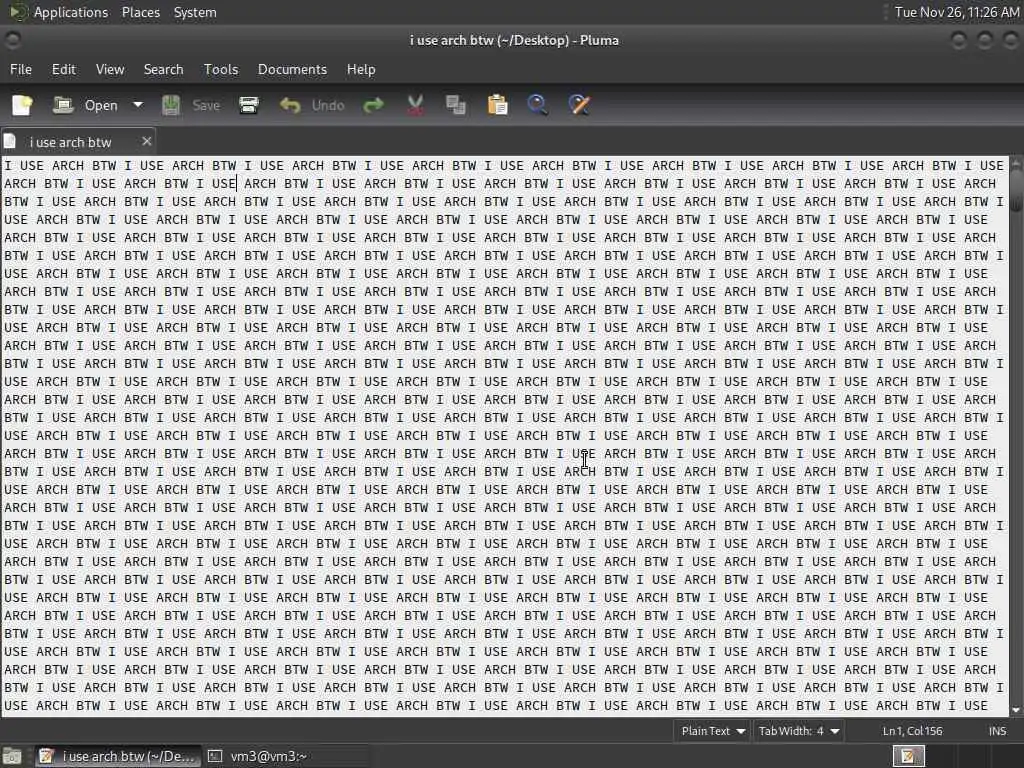
Task: Cut selection with the scissors icon
Action: coord(415,105)
